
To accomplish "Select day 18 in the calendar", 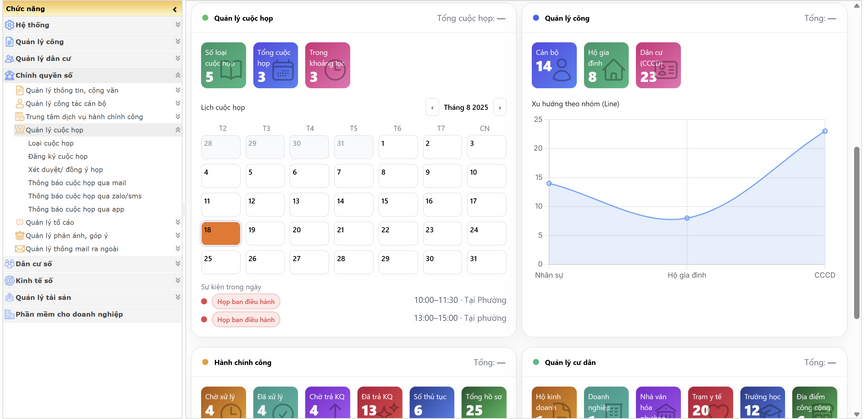I will (221, 234).
